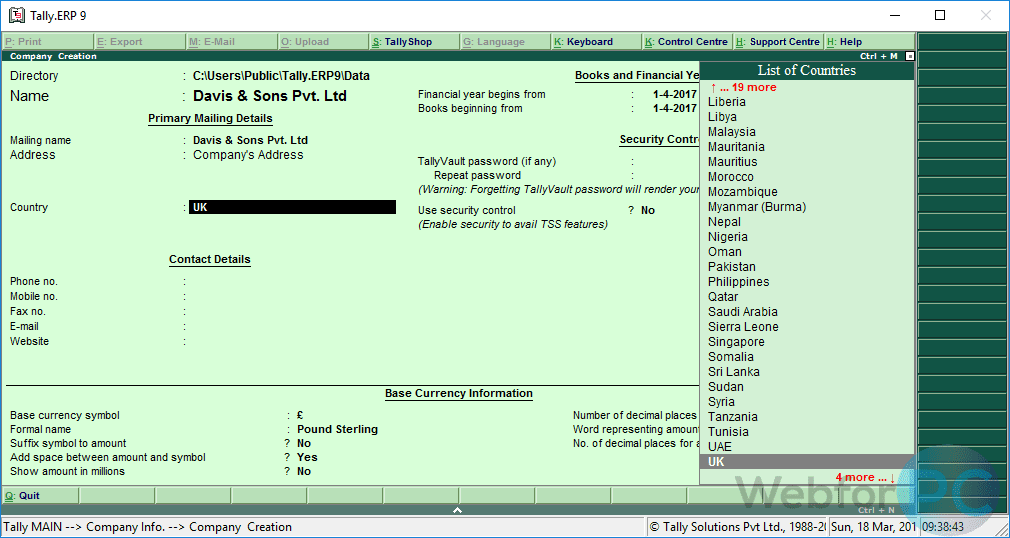Open the H: Help menu

pos(870,41)
